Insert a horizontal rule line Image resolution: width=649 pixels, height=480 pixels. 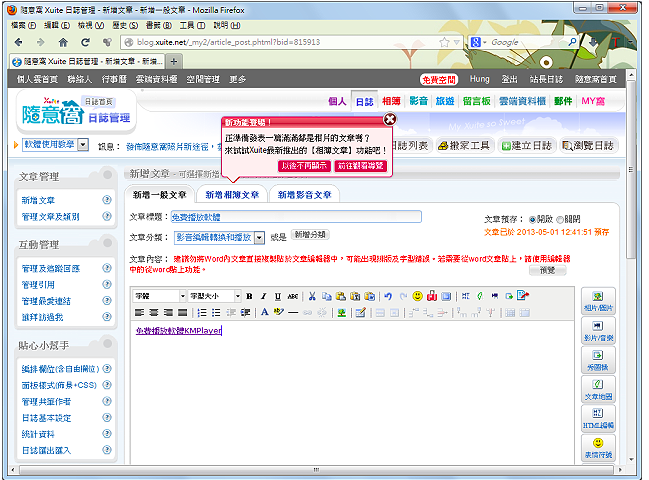click(293, 312)
